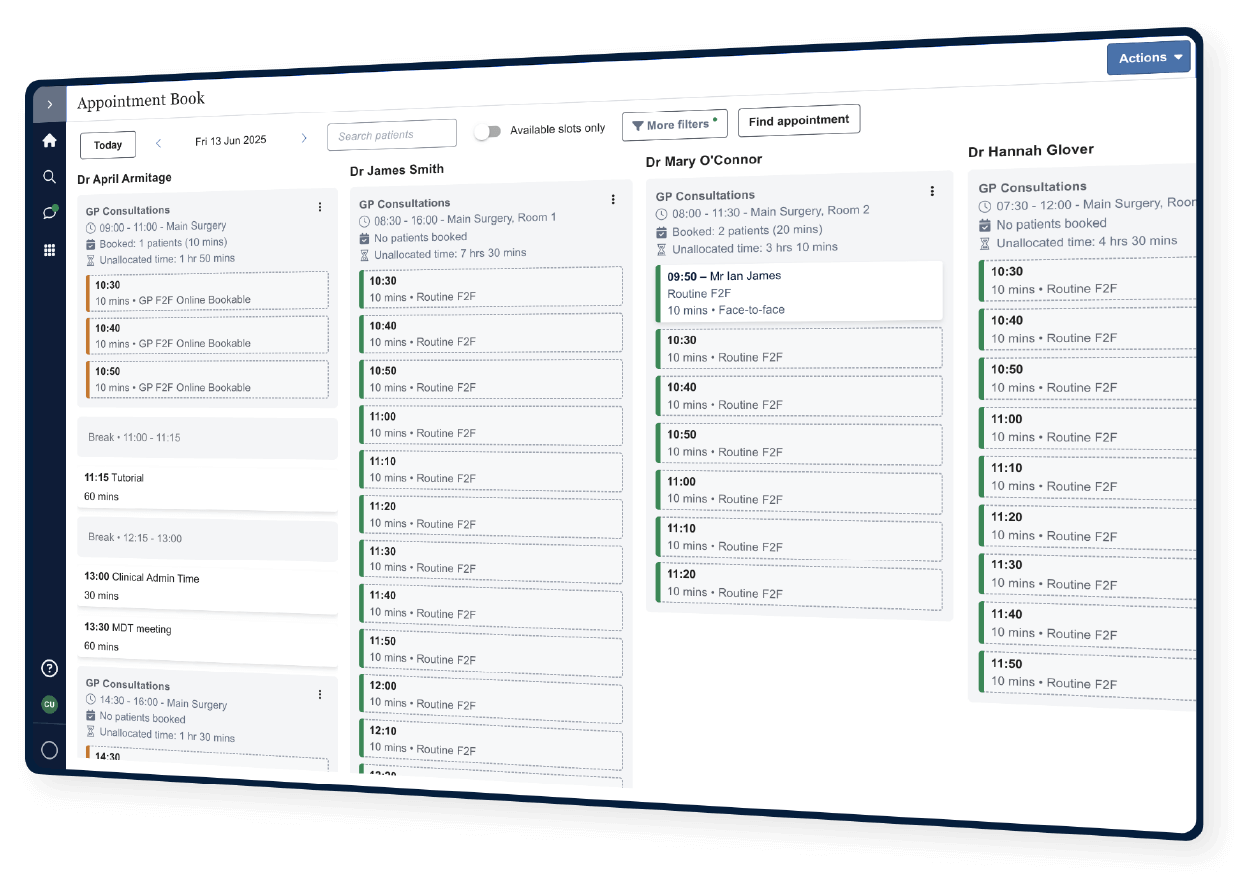Click hourglass icon beside Unallocated time: 4 hrs 30 mins
1255x895 pixels.
coord(984,243)
